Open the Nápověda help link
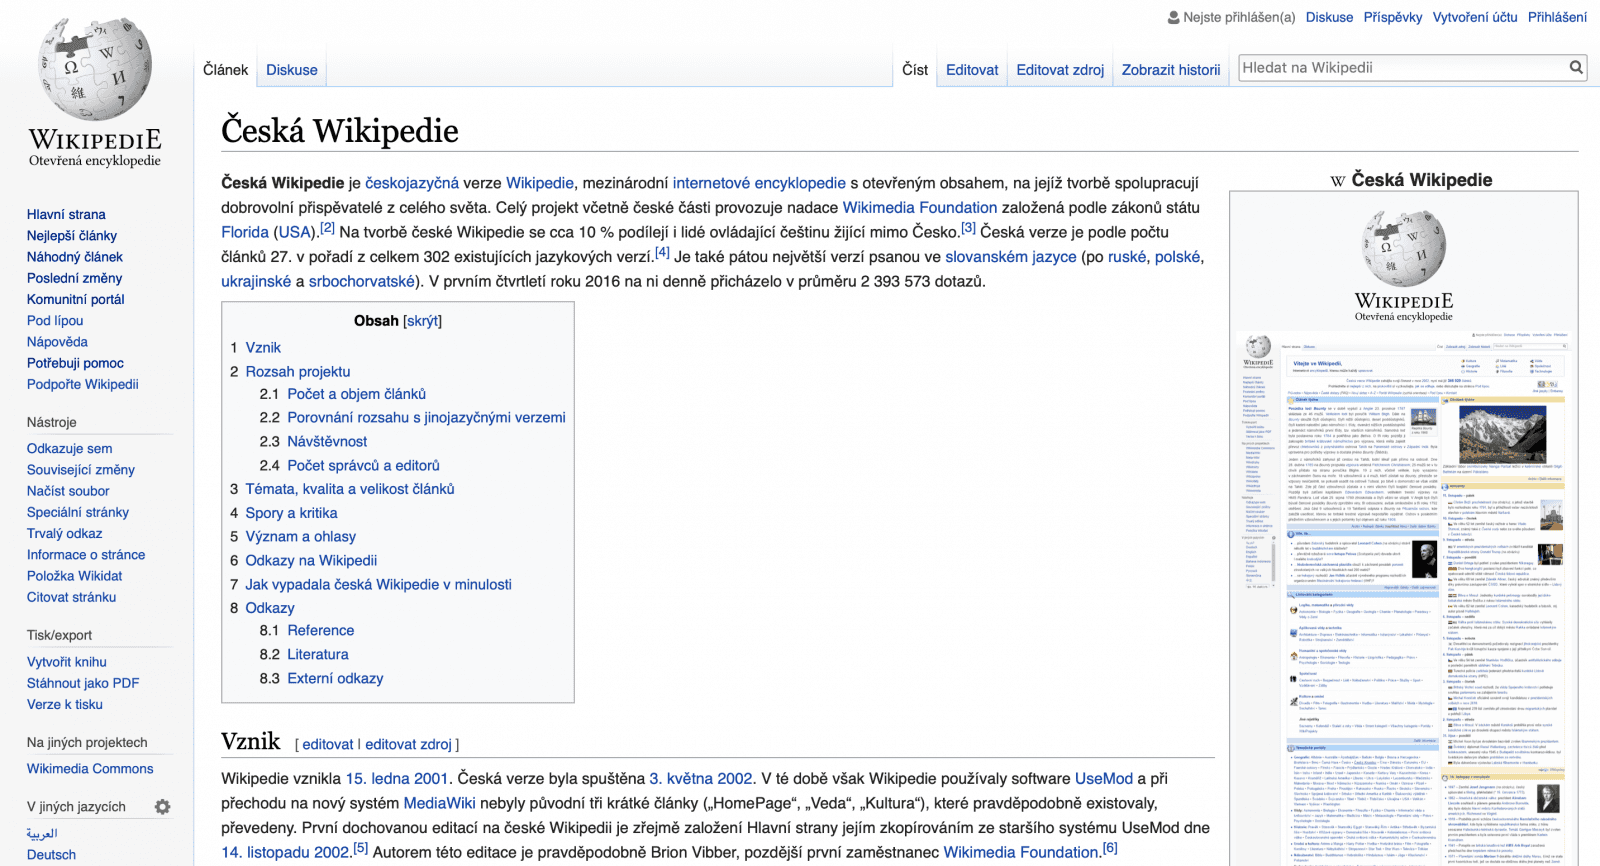The image size is (1600, 866). (x=57, y=342)
